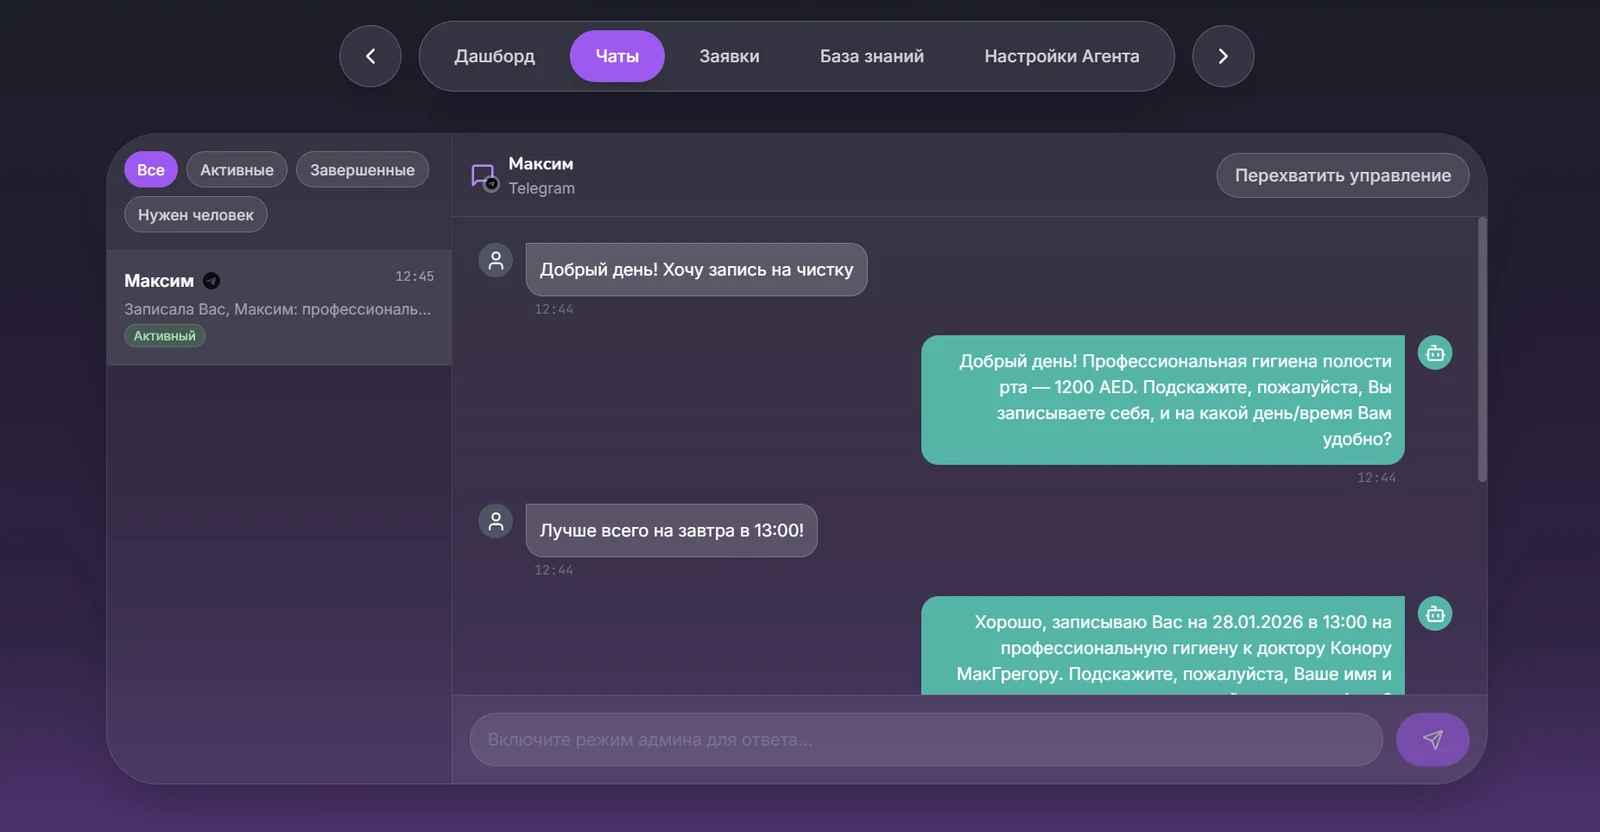Click the user avatar next to 'Добрый день! Хочу запись'
Viewport: 1600px width, 832px height.
pyautogui.click(x=496, y=260)
